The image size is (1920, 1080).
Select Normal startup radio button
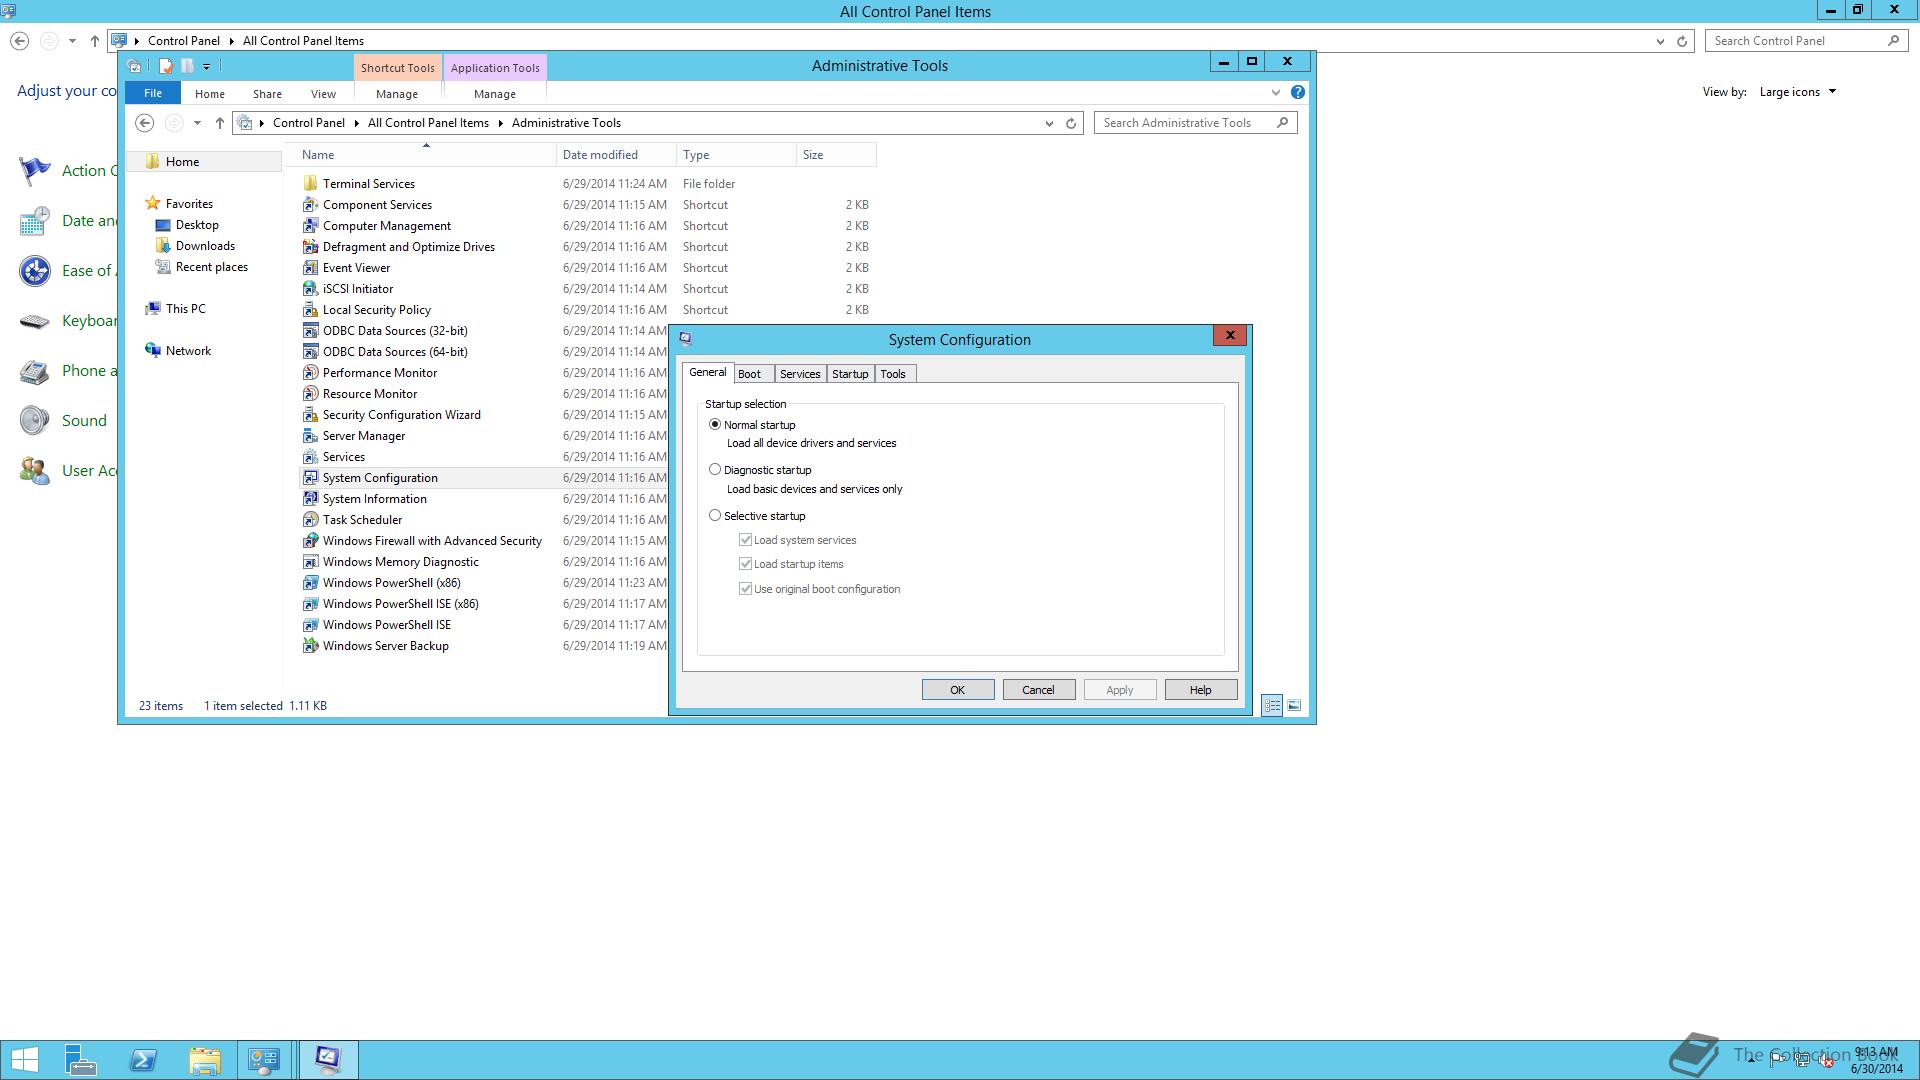[x=715, y=424]
